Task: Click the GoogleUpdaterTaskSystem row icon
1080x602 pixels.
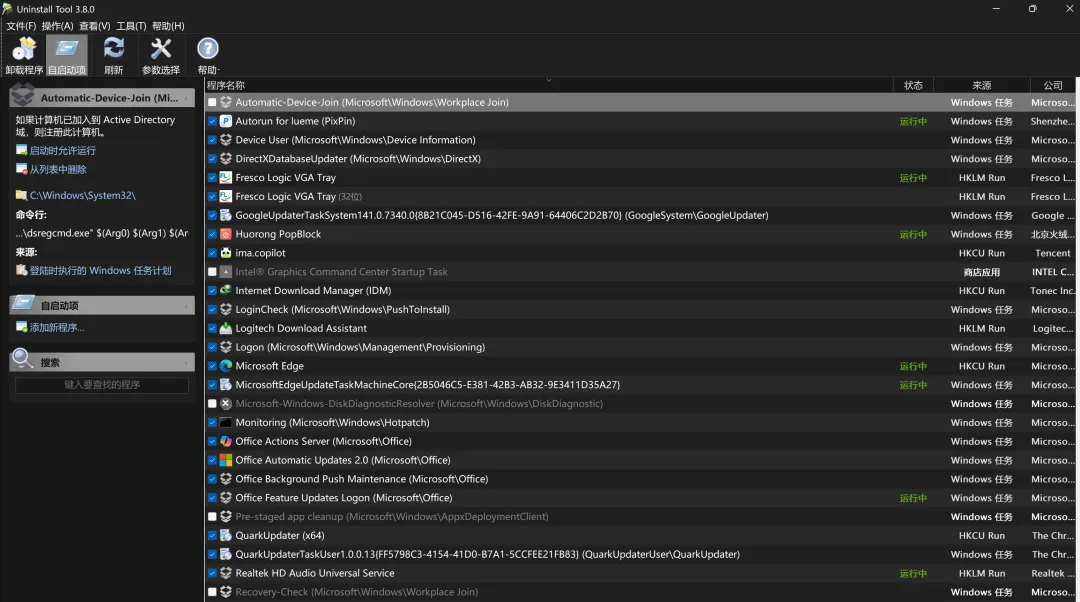Action: [225, 215]
